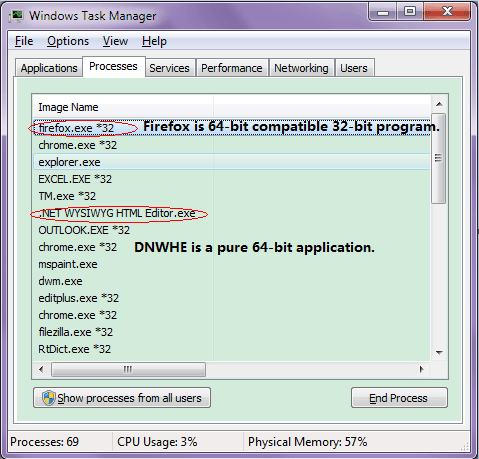
Task: Switch to the Users tab
Action: coord(354,68)
